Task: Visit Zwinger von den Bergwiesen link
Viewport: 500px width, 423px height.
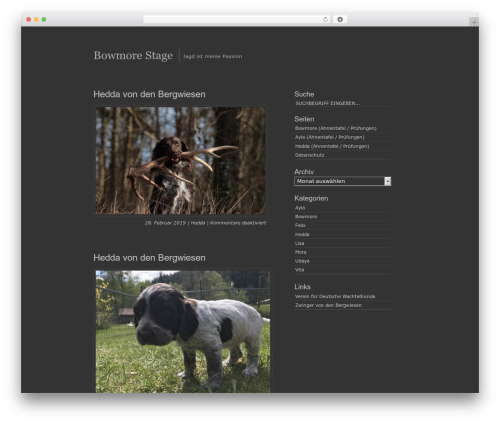Action: (x=328, y=305)
